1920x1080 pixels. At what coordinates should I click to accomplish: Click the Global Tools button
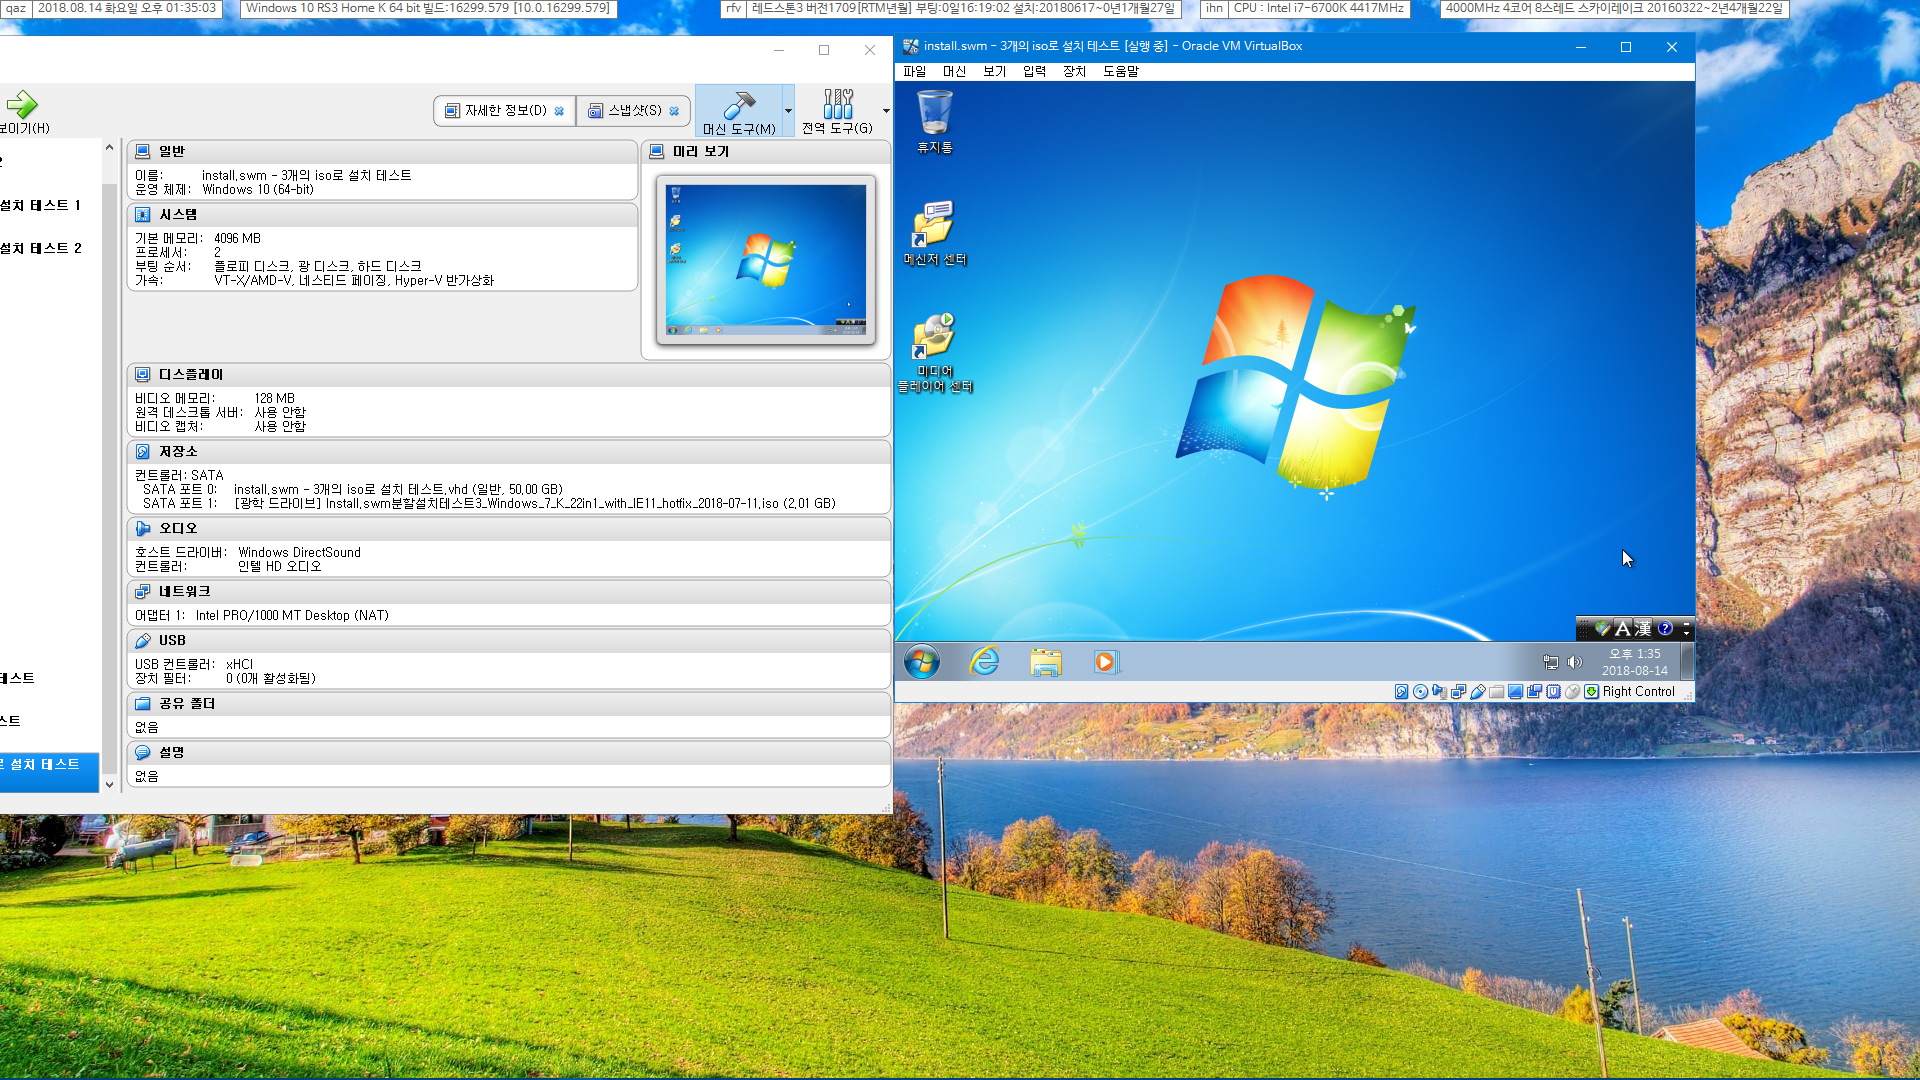coord(838,111)
